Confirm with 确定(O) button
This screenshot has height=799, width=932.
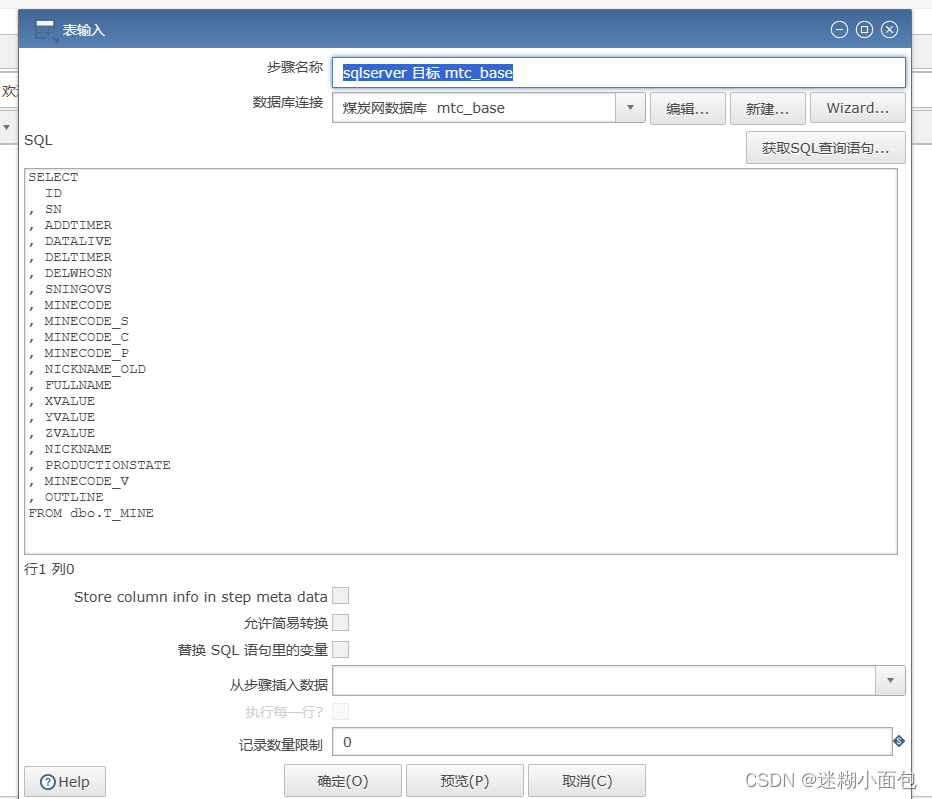pos(343,781)
